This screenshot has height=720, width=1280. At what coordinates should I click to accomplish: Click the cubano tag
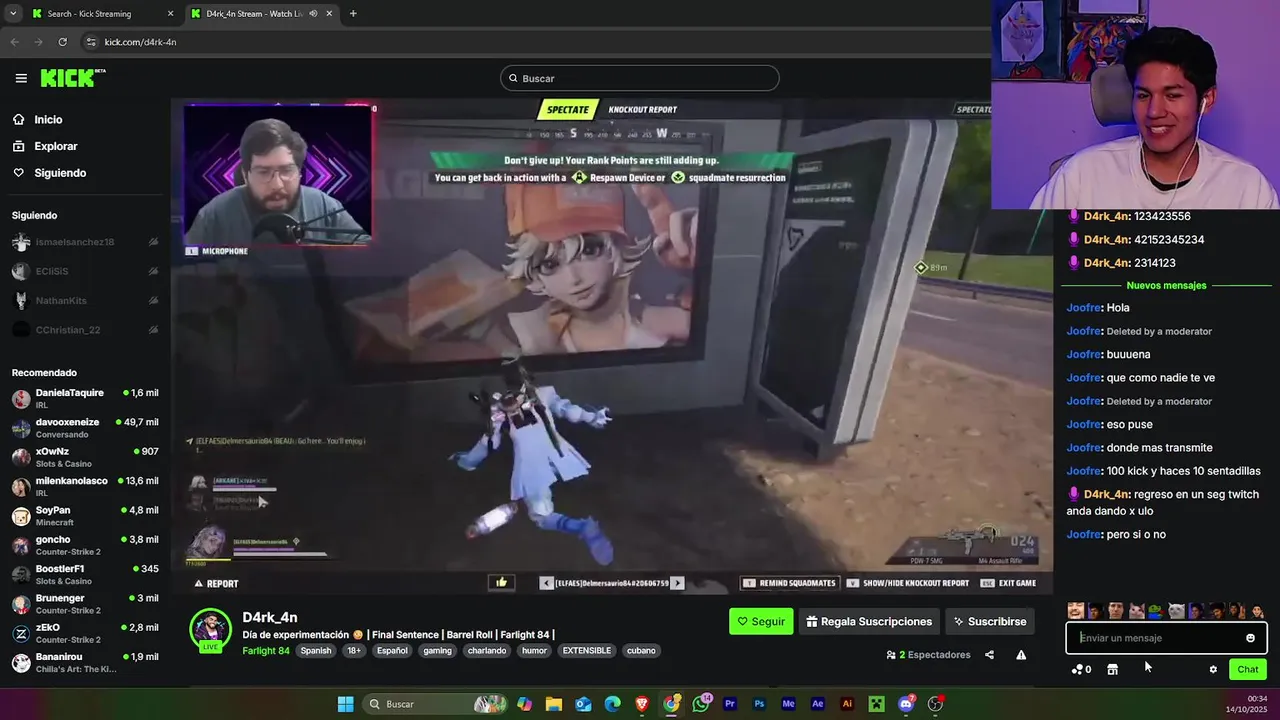click(x=641, y=651)
